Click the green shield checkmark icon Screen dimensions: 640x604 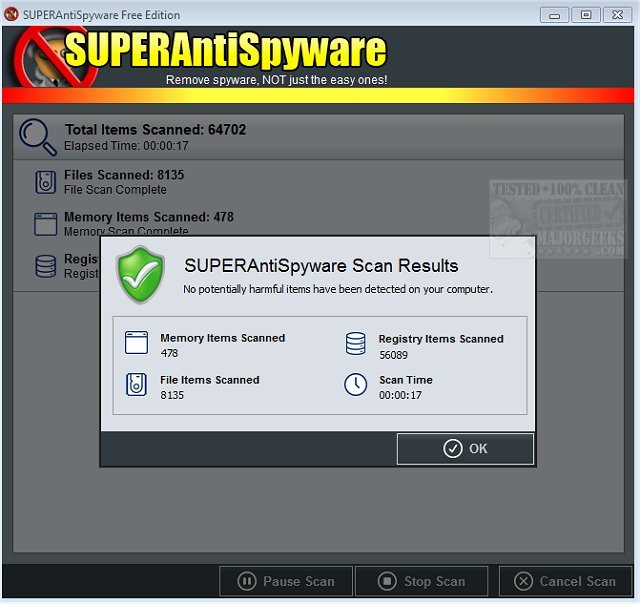pos(140,275)
